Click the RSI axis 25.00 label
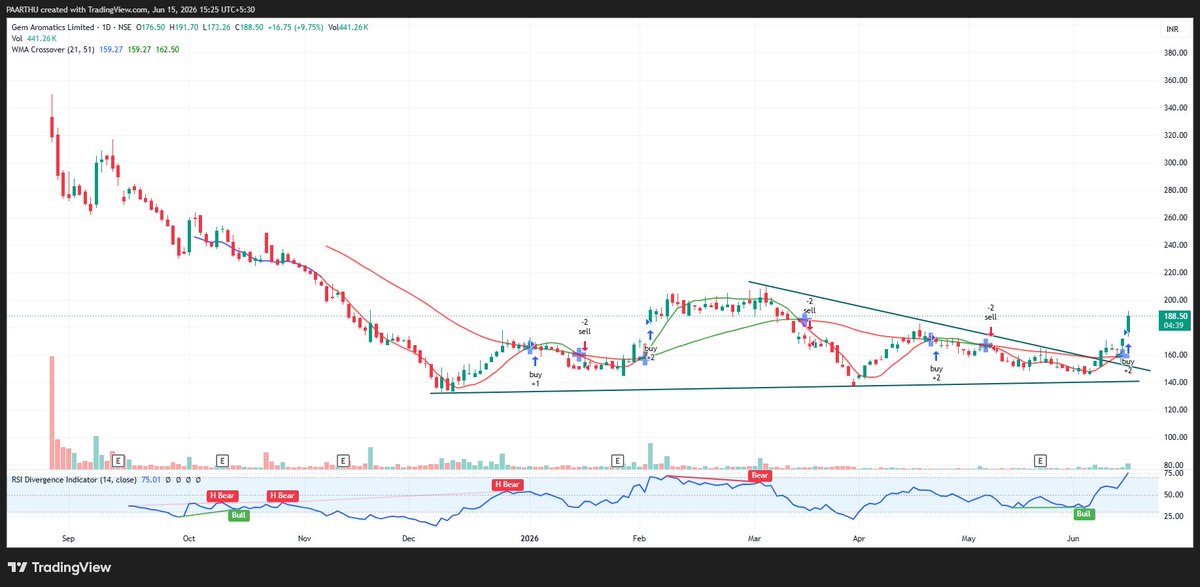Screen dimensions: 1200x587 pos(1172,516)
